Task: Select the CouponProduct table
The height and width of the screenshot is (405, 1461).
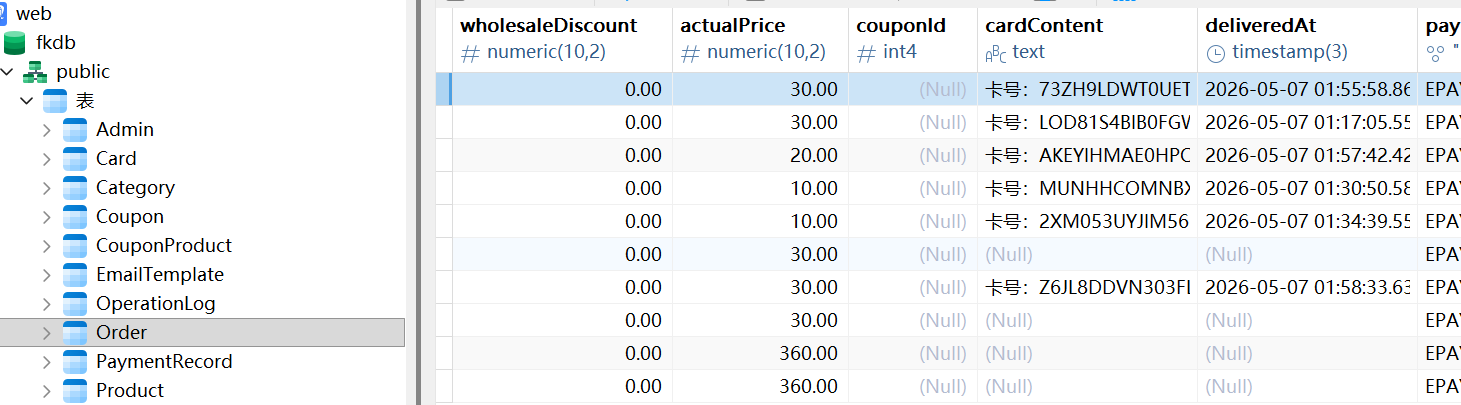Action: coord(163,246)
